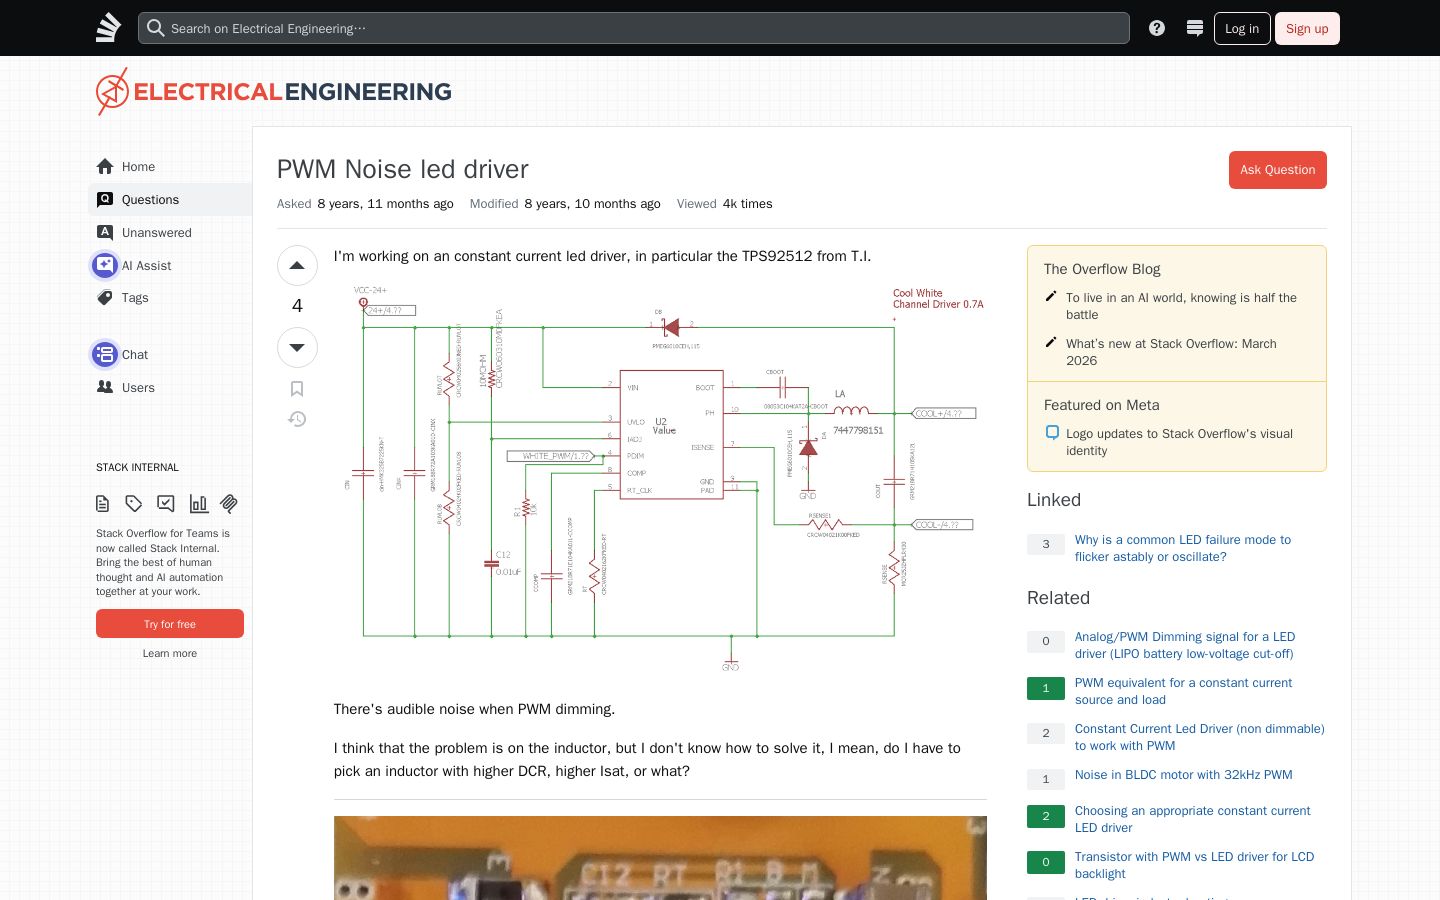Viewport: 1440px width, 900px height.
Task: Click the Try for free button
Action: [x=170, y=624]
